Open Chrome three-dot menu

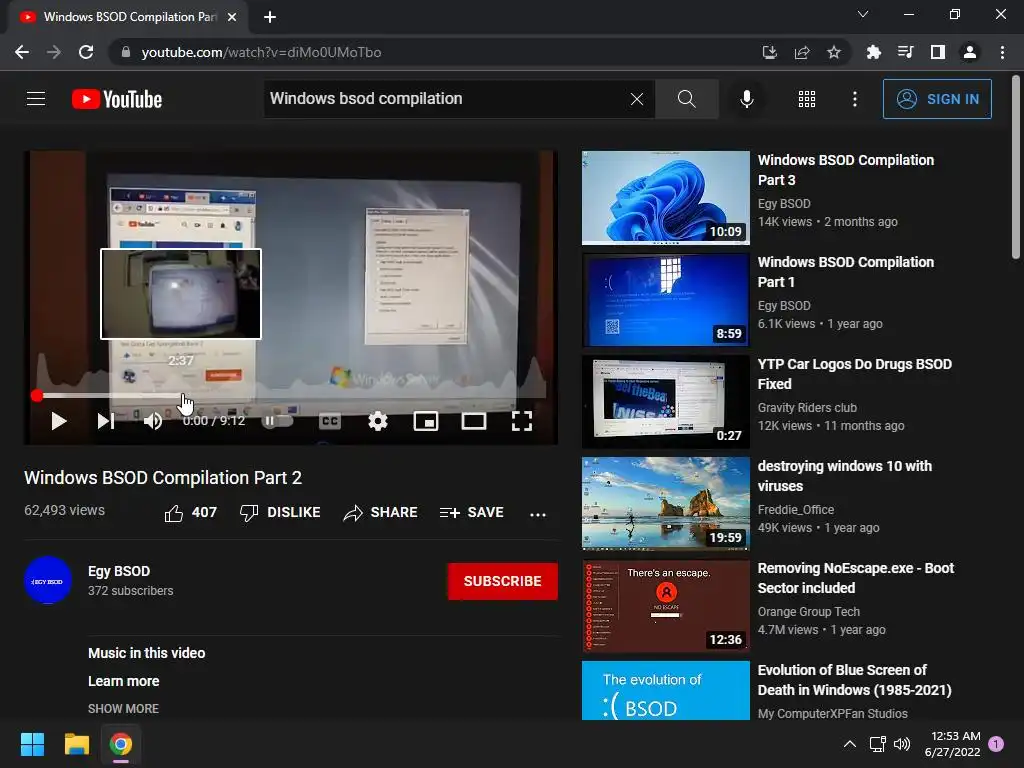1002,52
